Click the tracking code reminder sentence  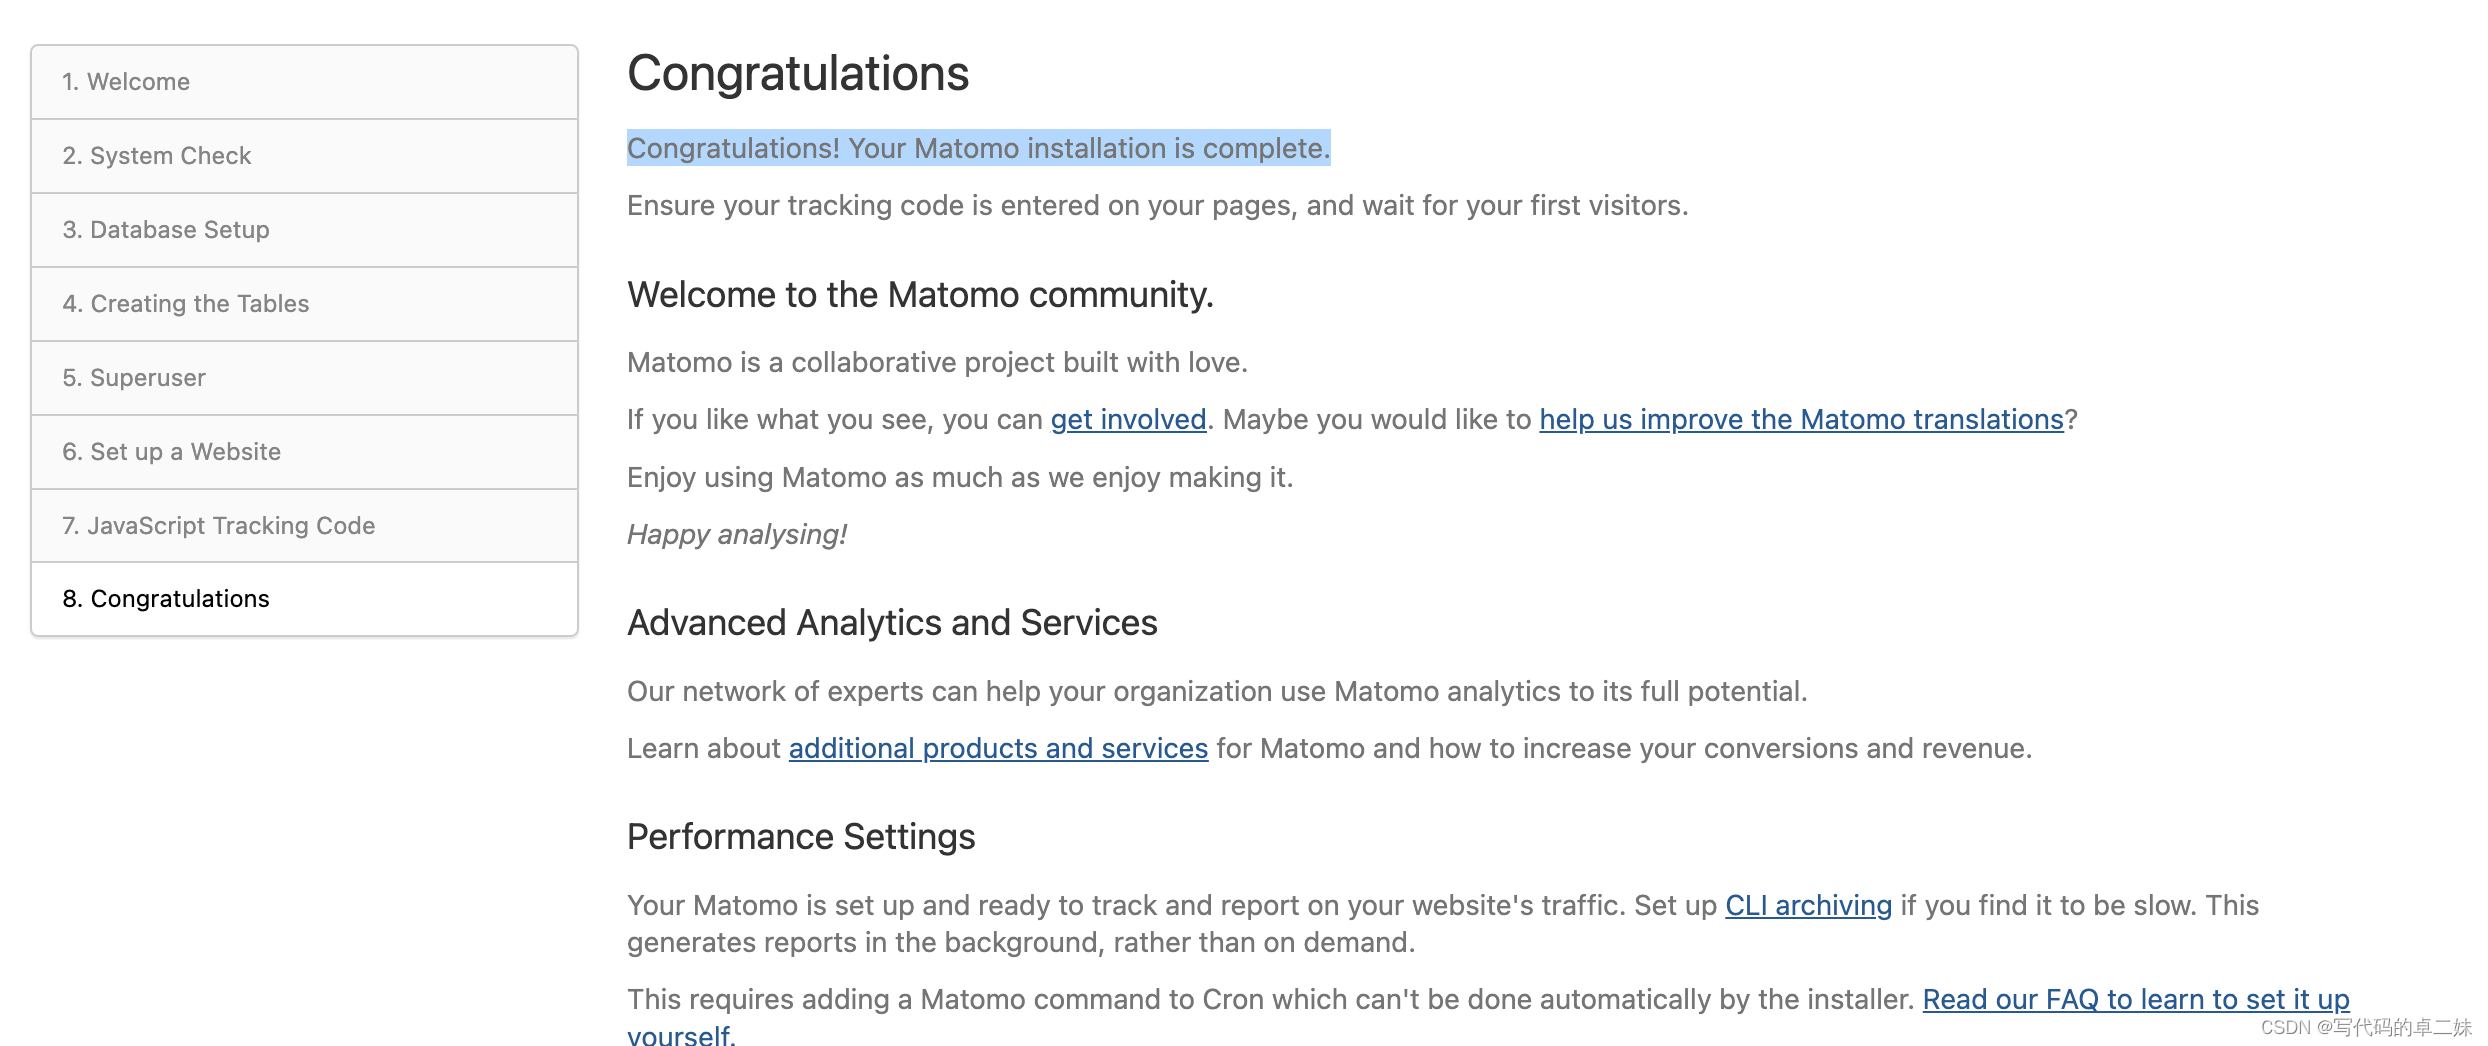click(x=1157, y=206)
